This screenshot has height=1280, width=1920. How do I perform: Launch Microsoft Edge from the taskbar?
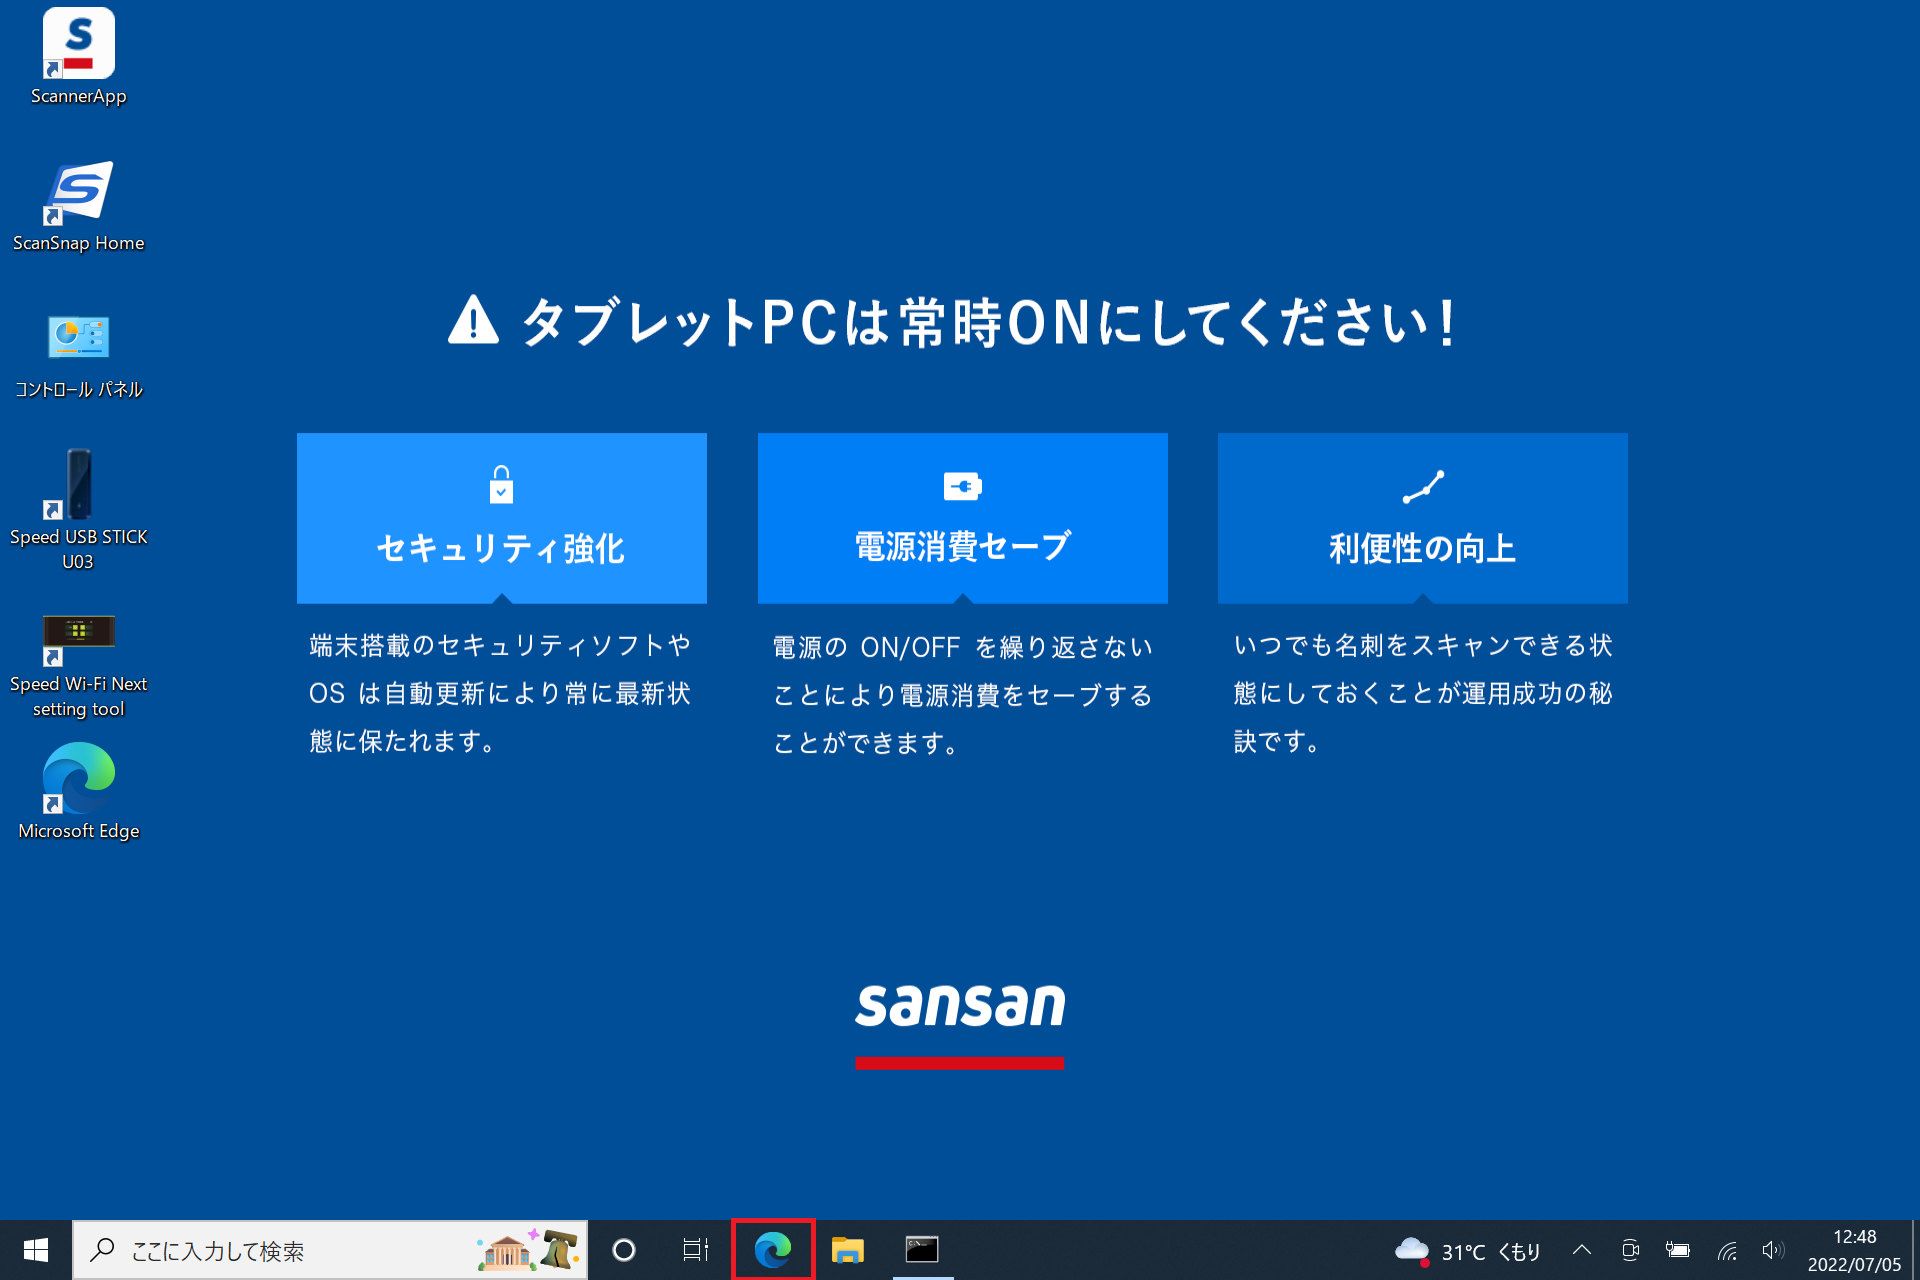coord(773,1250)
